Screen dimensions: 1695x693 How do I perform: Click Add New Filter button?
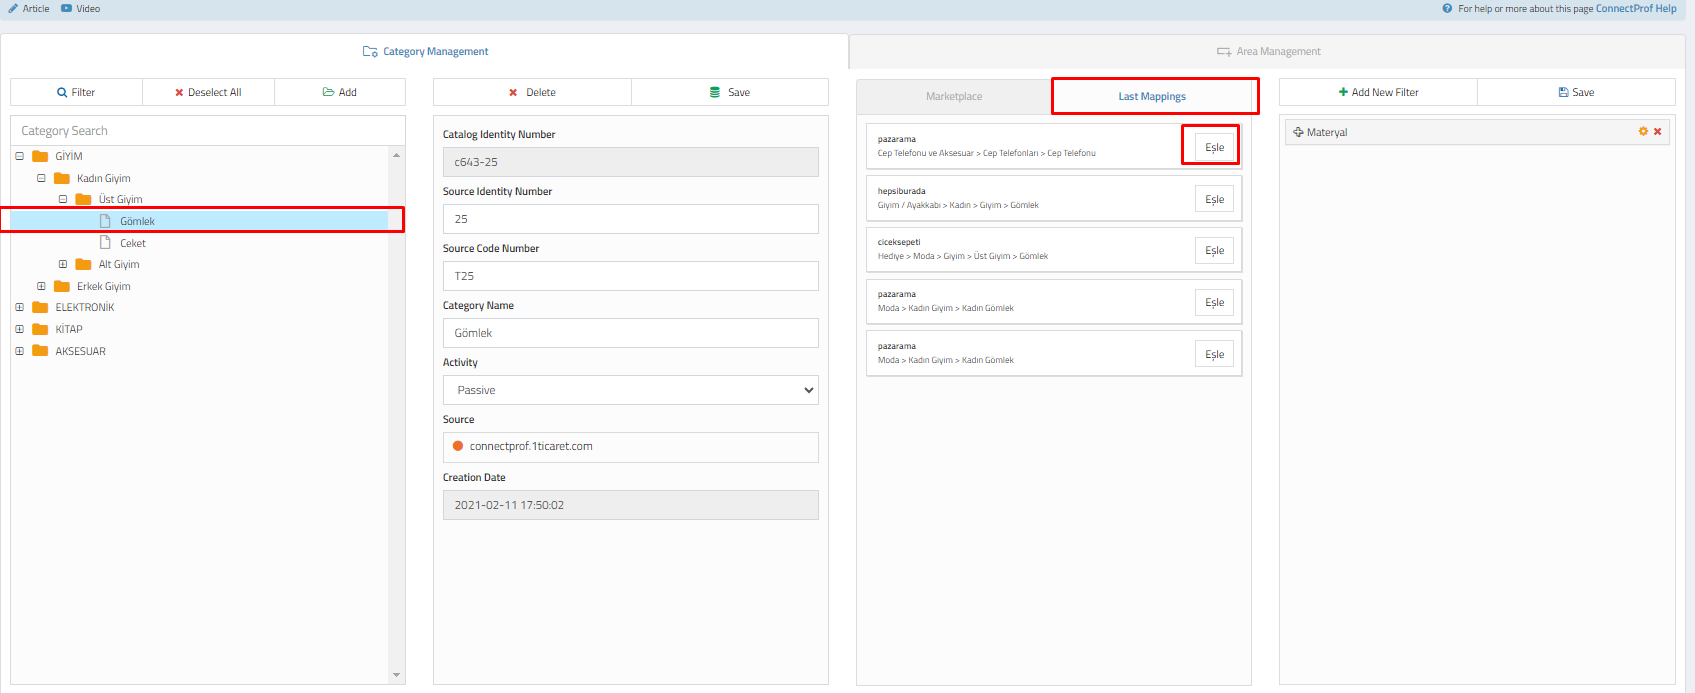(1378, 92)
